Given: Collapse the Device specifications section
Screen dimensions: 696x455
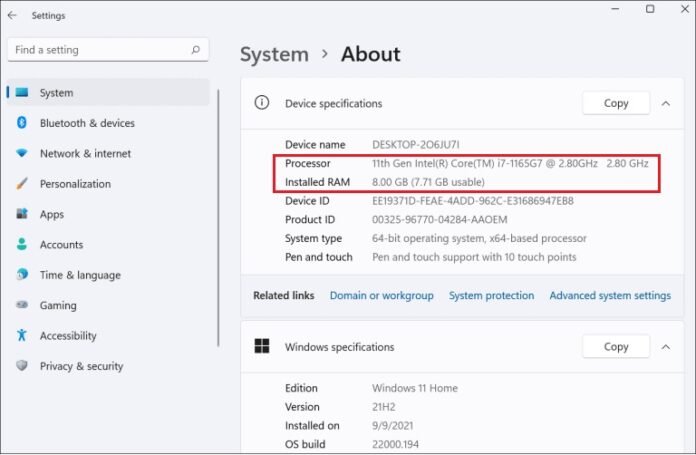Looking at the screenshot, I should pos(666,103).
